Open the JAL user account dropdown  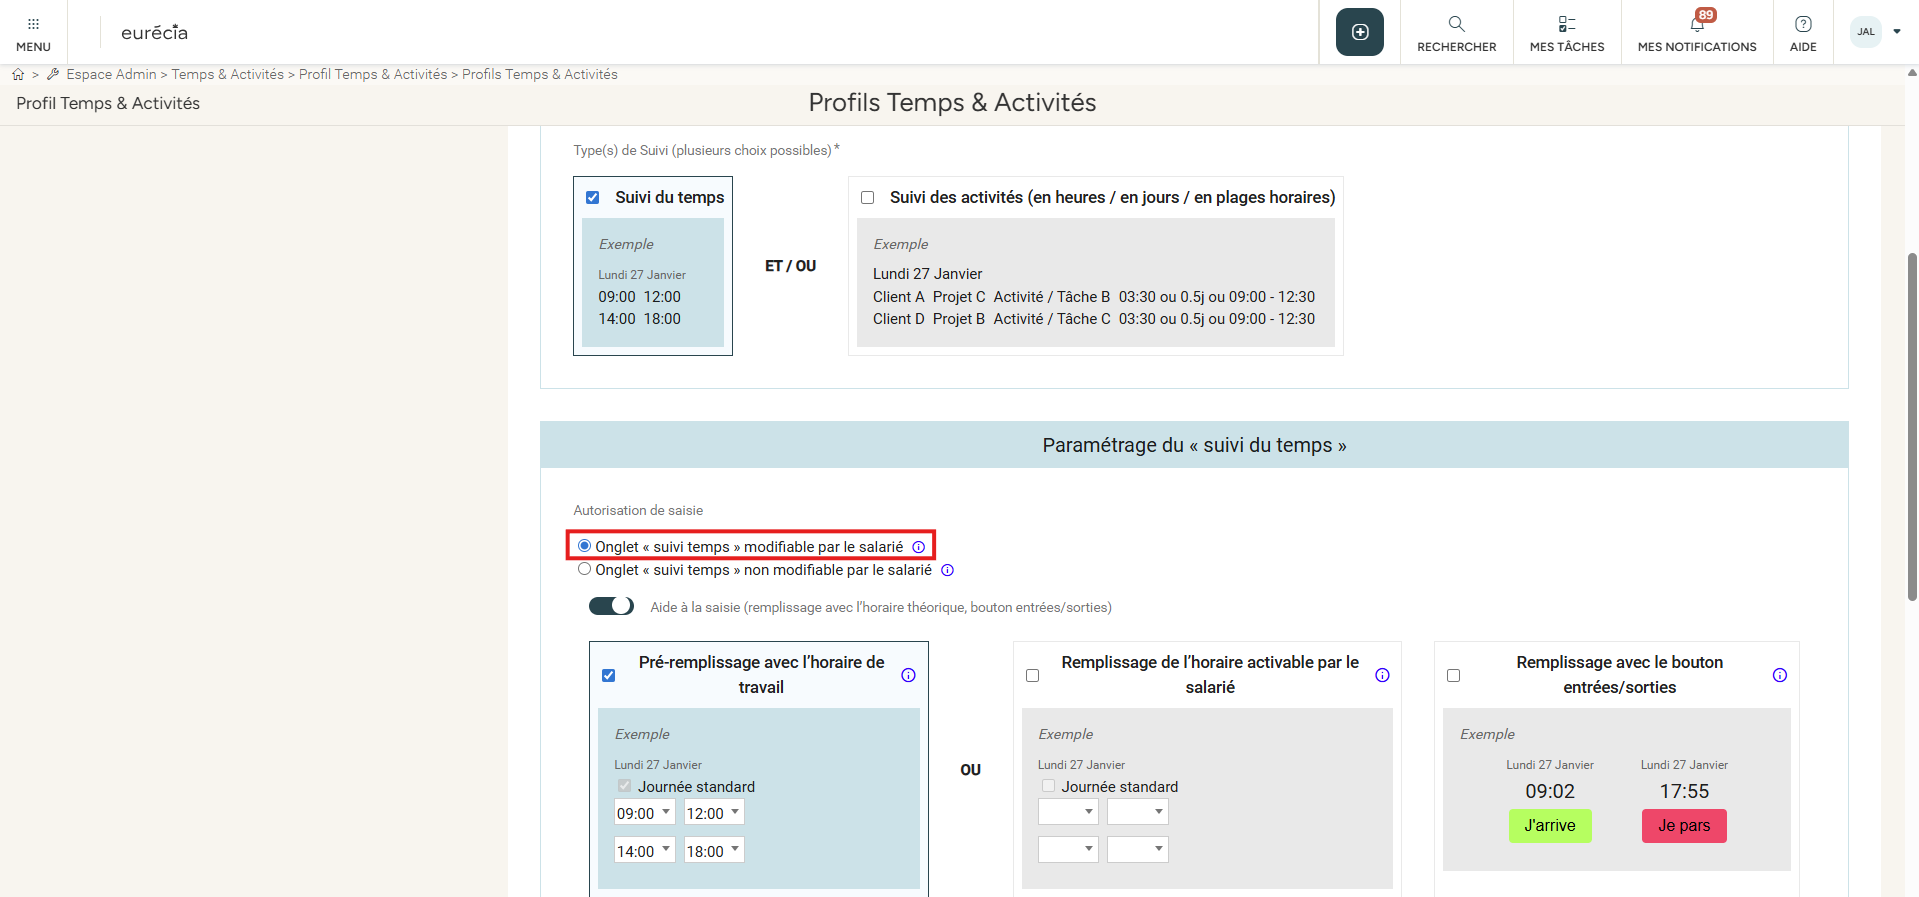click(x=1875, y=32)
